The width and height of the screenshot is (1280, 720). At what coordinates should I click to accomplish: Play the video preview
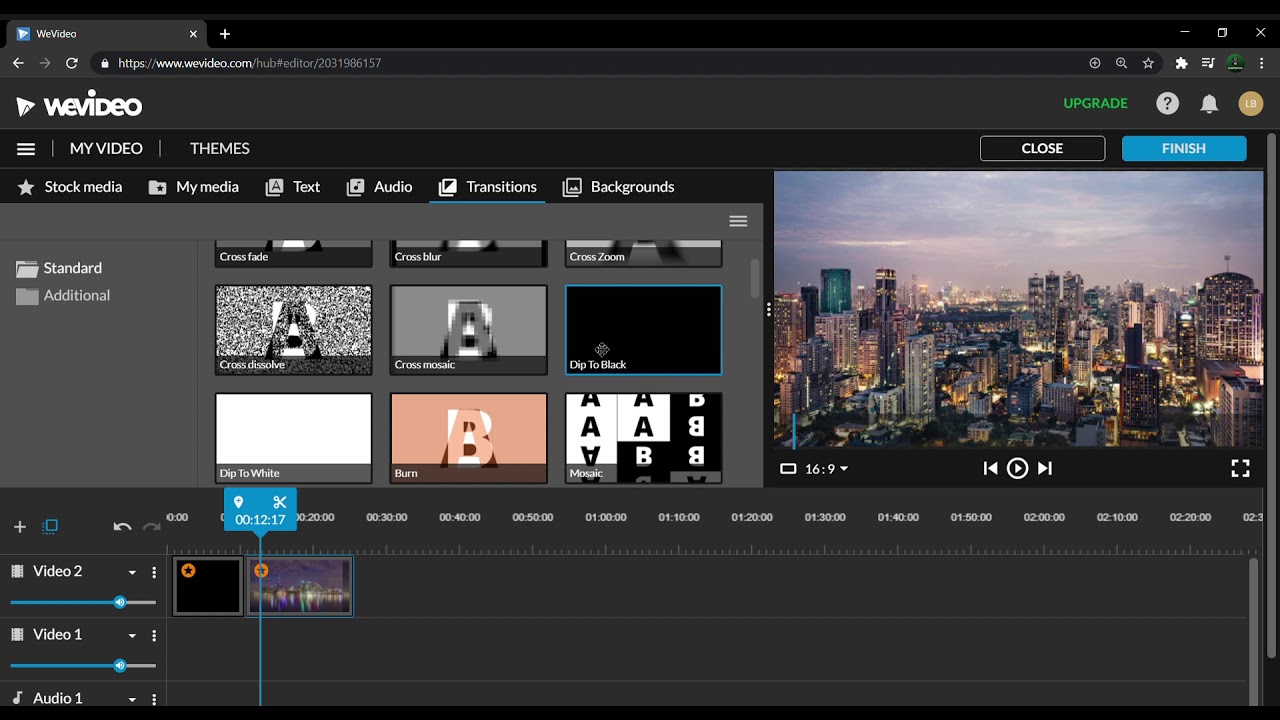[1017, 468]
